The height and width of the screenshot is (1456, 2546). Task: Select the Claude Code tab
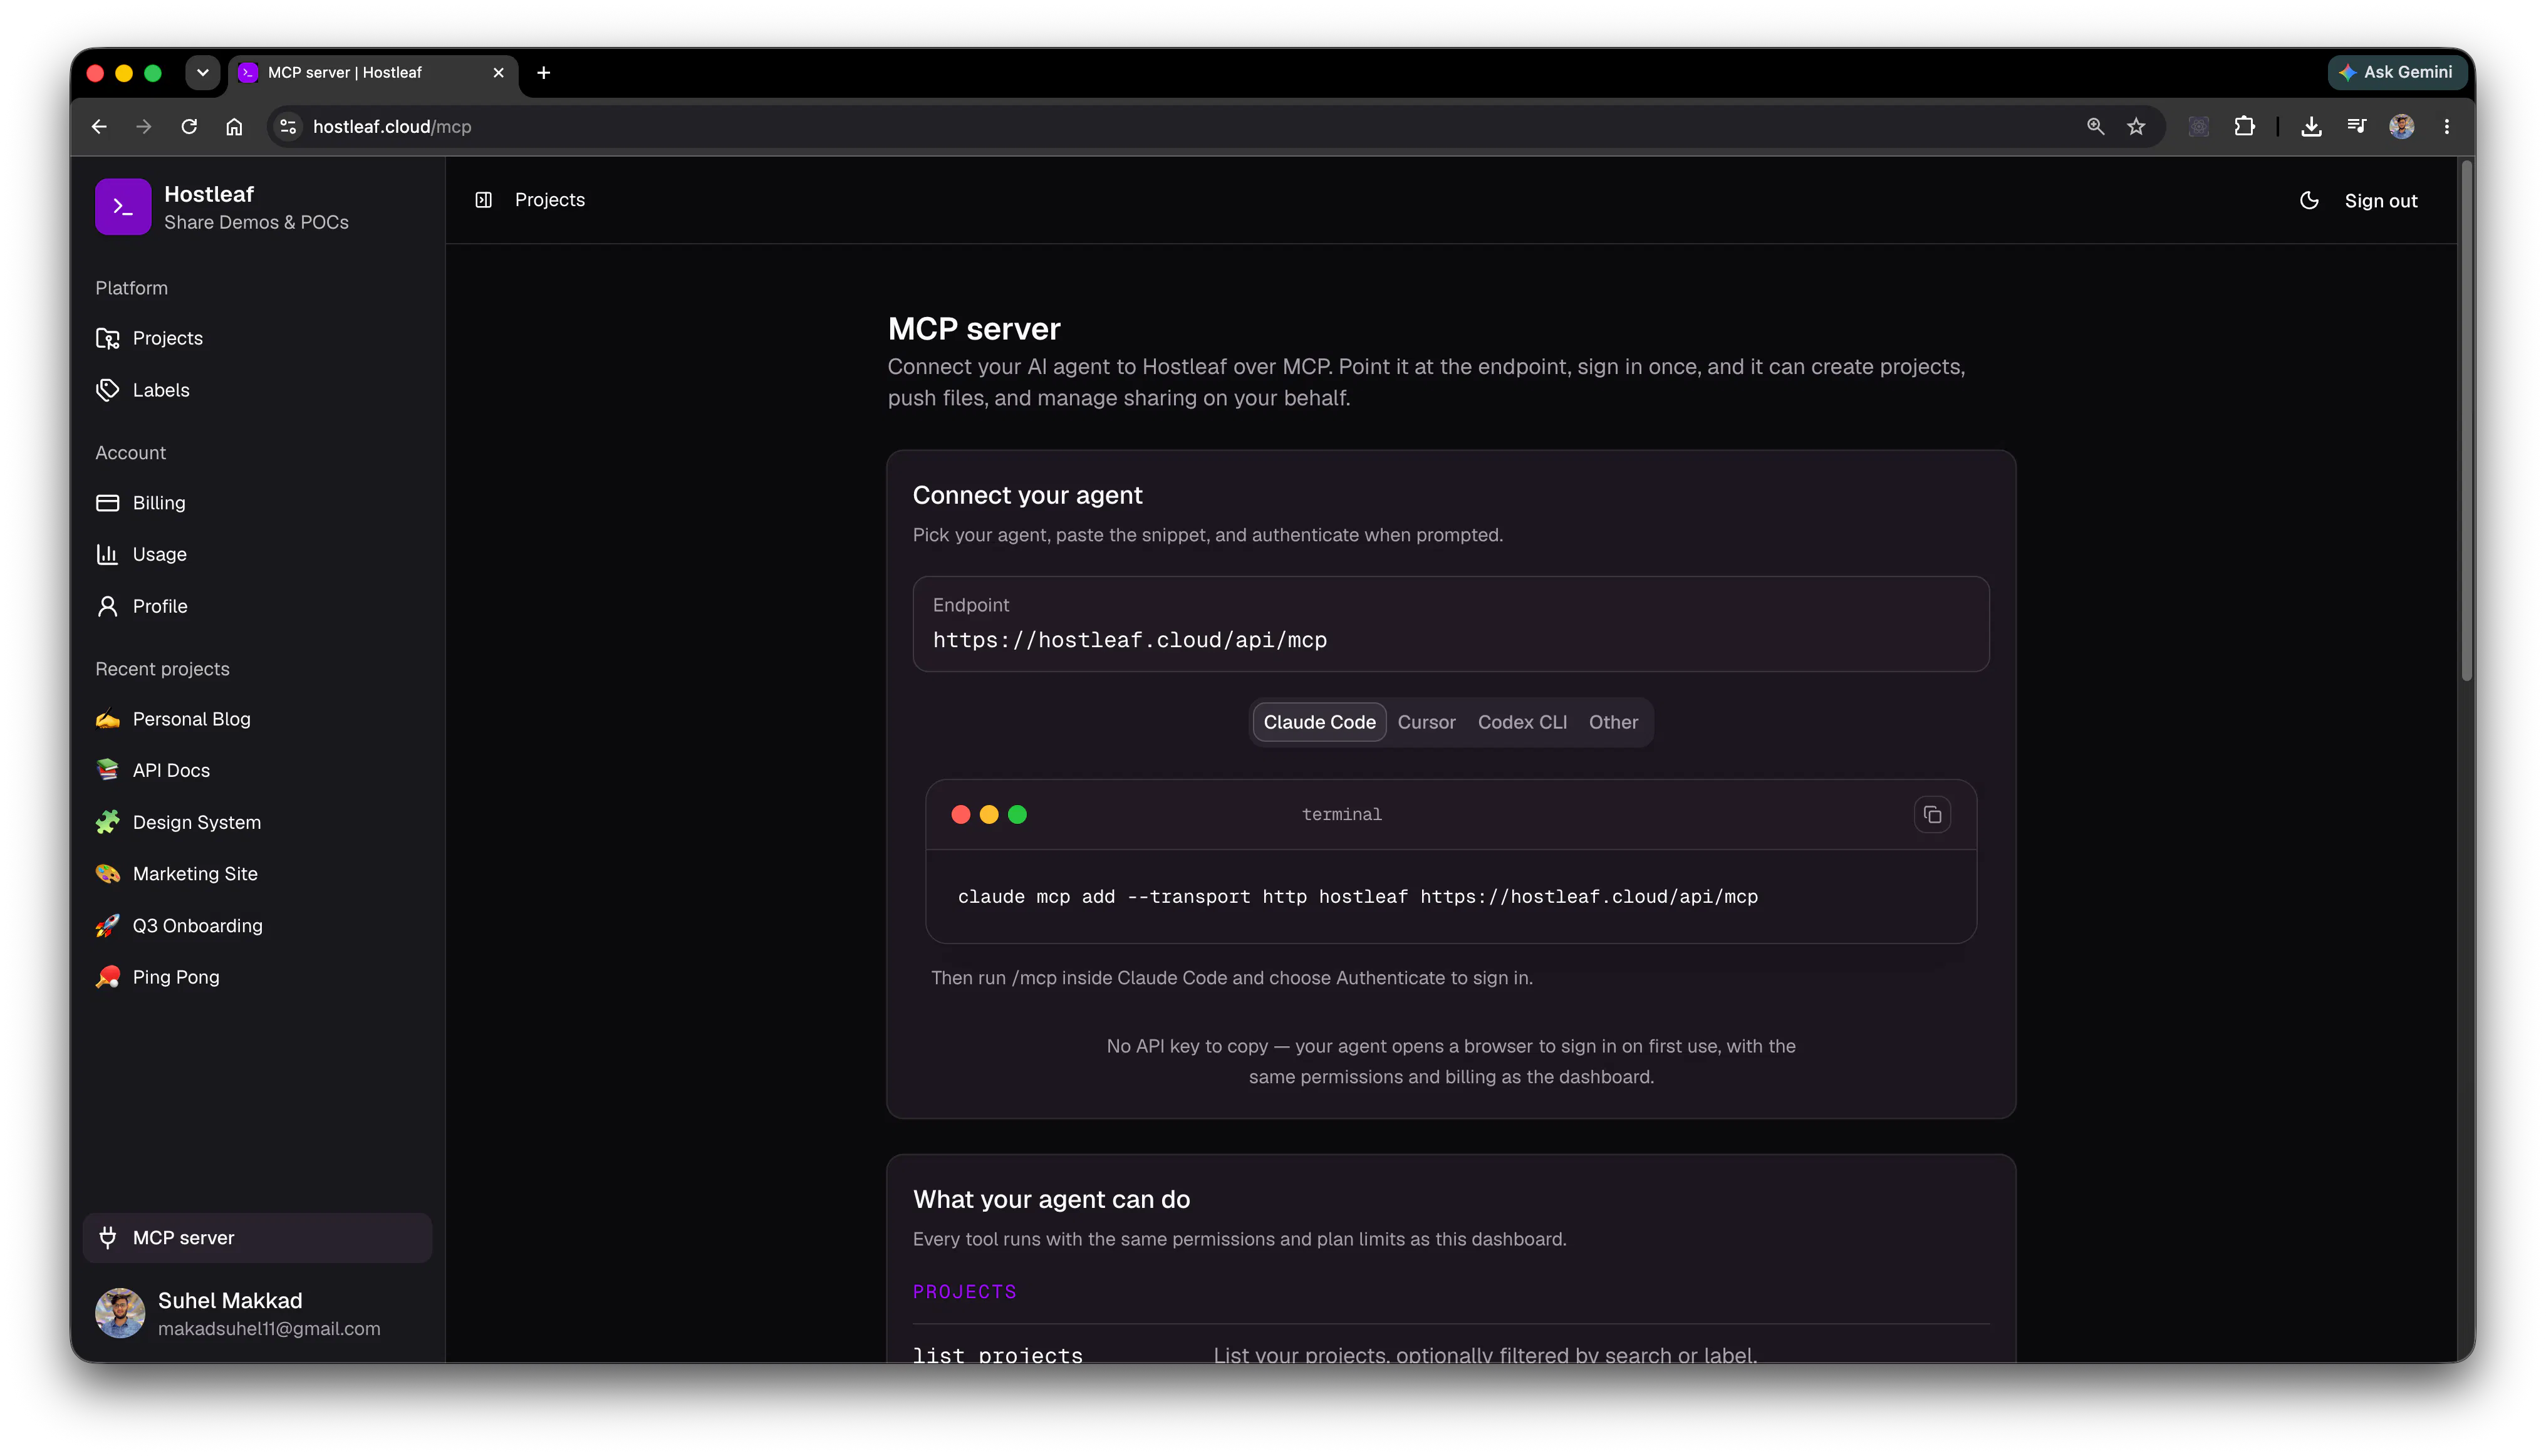pyautogui.click(x=1319, y=722)
